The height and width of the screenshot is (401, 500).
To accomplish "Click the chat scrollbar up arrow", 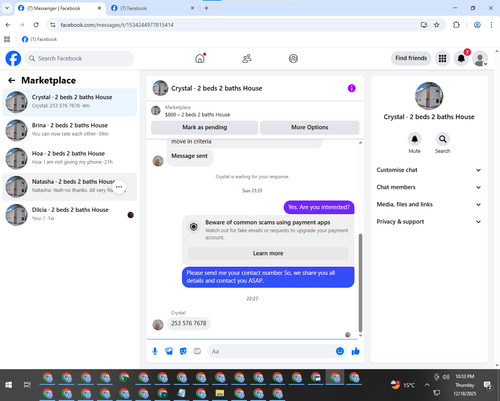I will click(360, 143).
